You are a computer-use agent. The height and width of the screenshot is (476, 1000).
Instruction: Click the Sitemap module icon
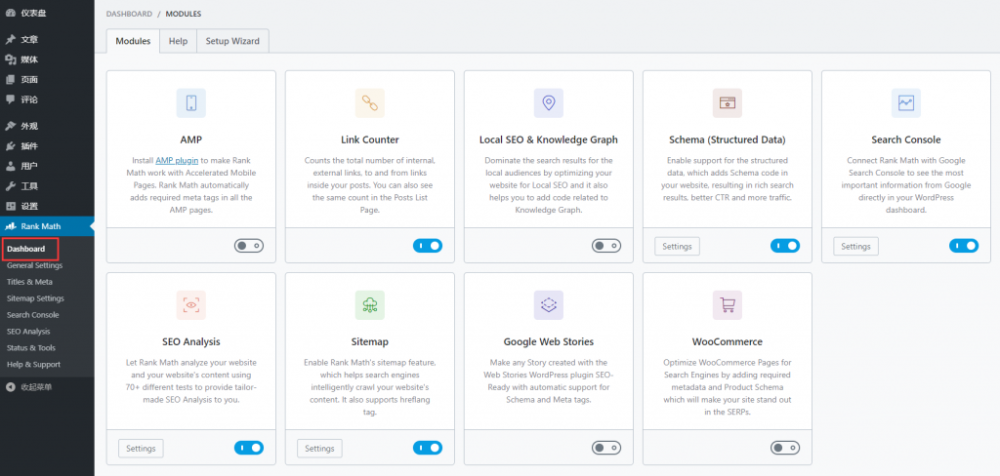coord(369,305)
